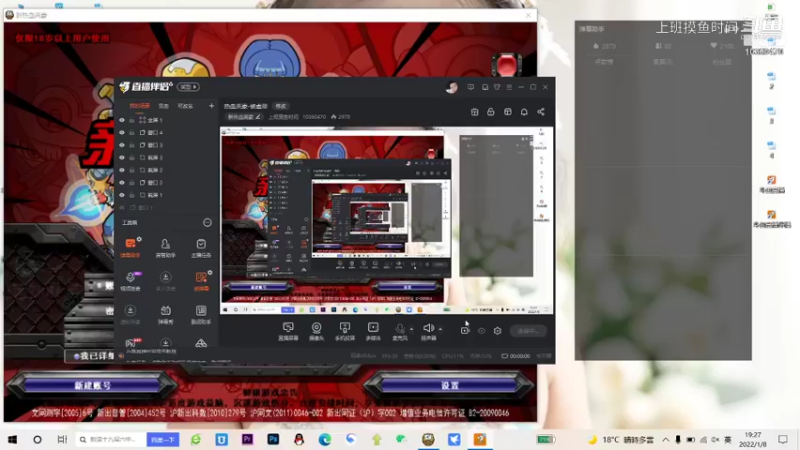Hide the 窗口 4 source with eye icon

point(122,133)
